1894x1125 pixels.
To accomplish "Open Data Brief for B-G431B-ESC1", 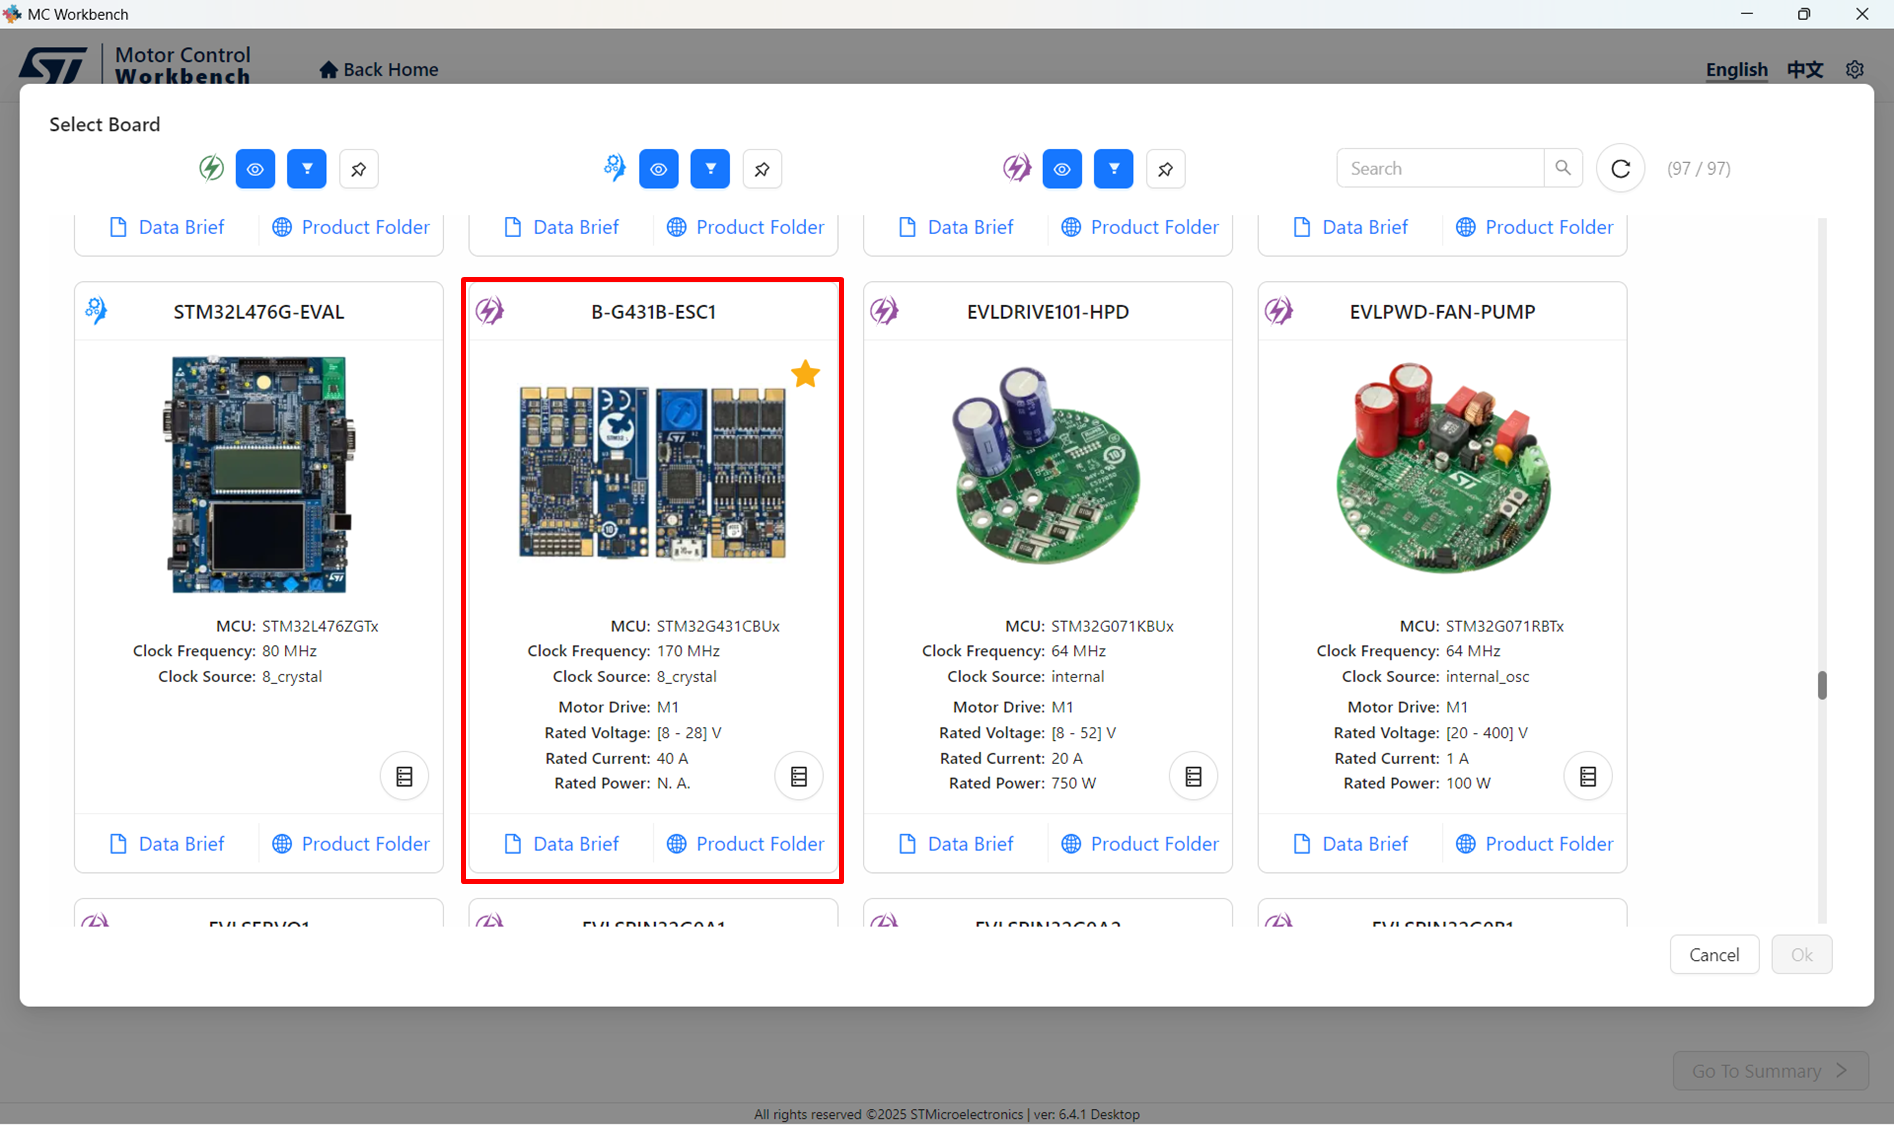I will [x=561, y=844].
